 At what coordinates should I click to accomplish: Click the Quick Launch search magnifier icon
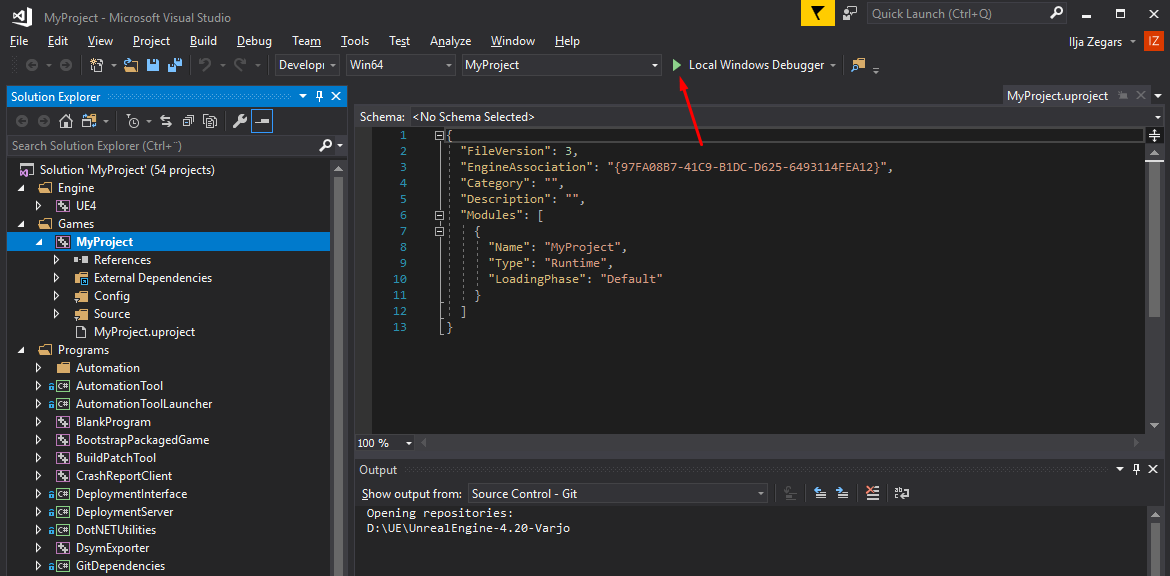[1057, 13]
